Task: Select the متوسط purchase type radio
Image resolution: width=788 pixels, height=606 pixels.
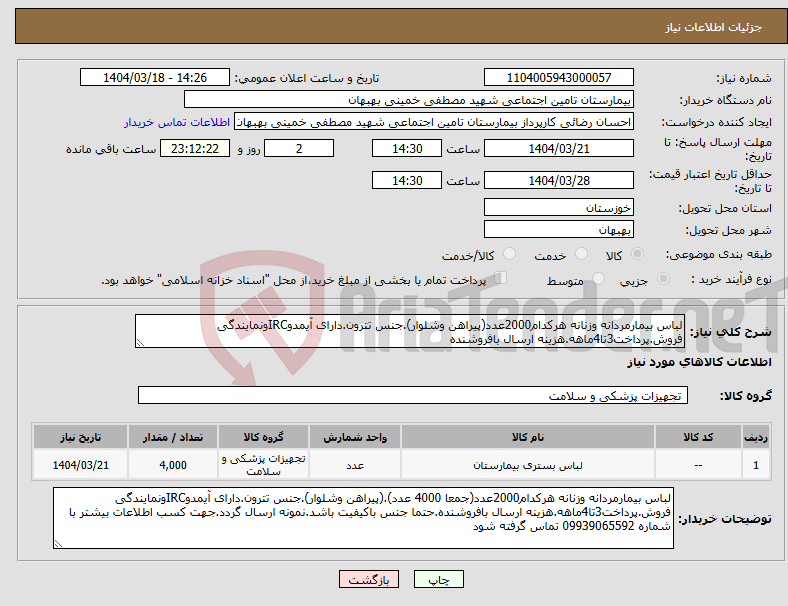Action: [599, 278]
